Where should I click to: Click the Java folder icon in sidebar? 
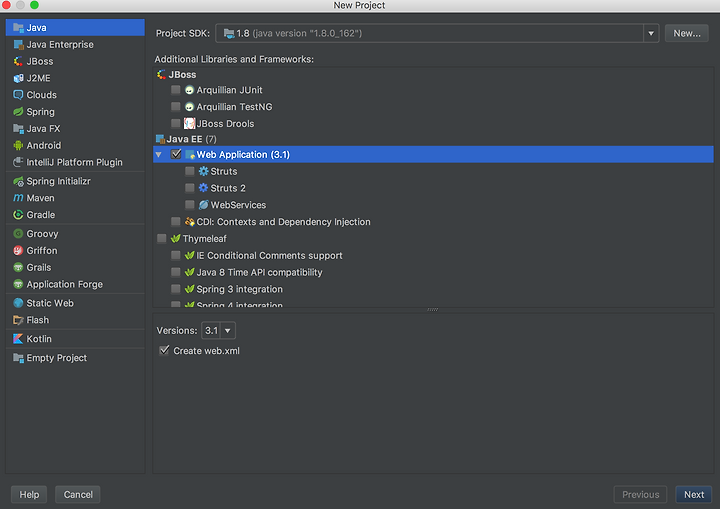click(x=18, y=28)
